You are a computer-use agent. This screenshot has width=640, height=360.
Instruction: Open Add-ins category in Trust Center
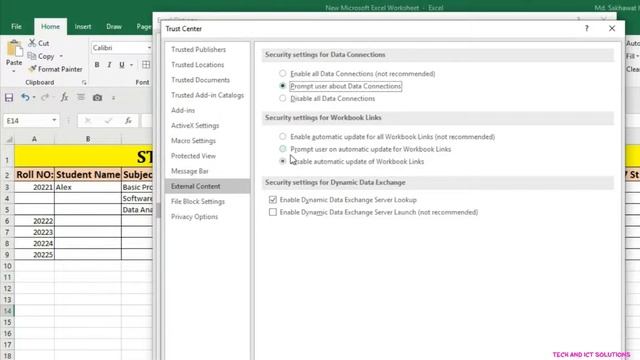183,110
